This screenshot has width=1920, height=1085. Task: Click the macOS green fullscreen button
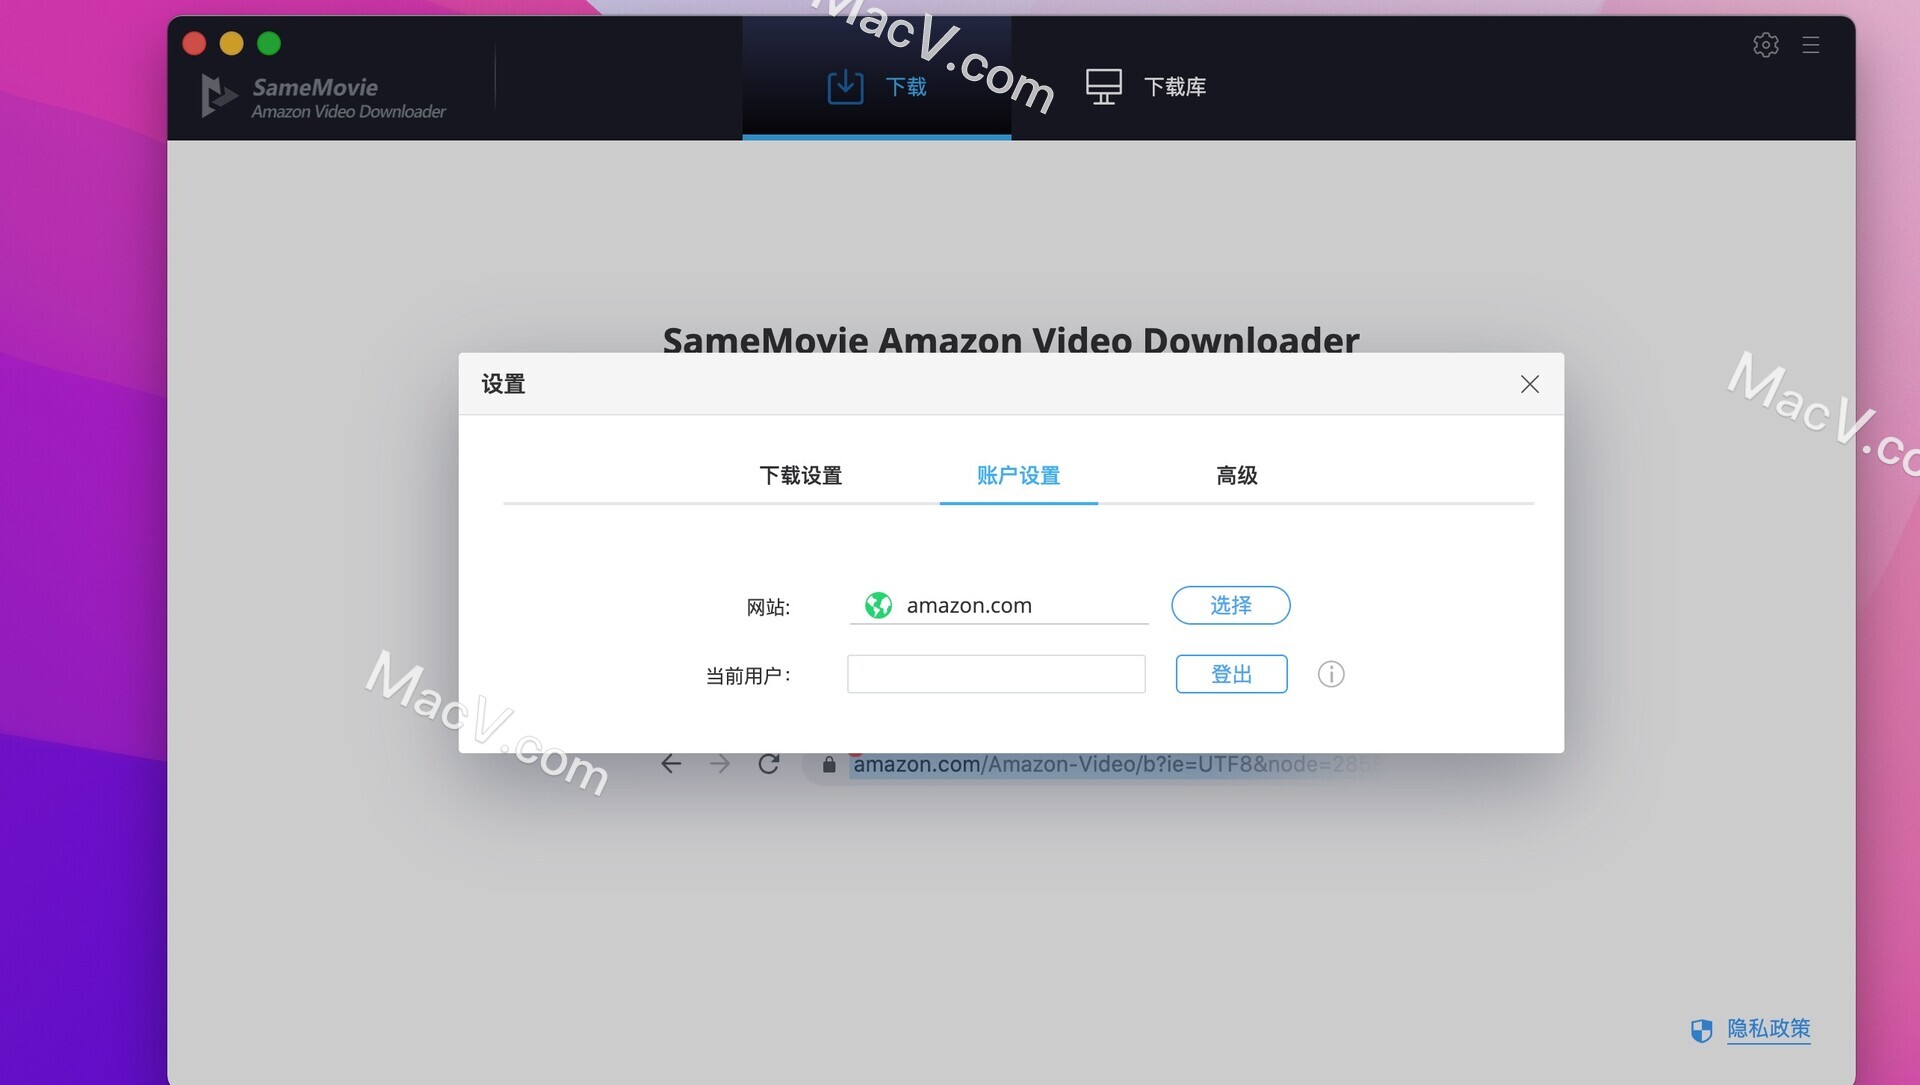tap(269, 43)
